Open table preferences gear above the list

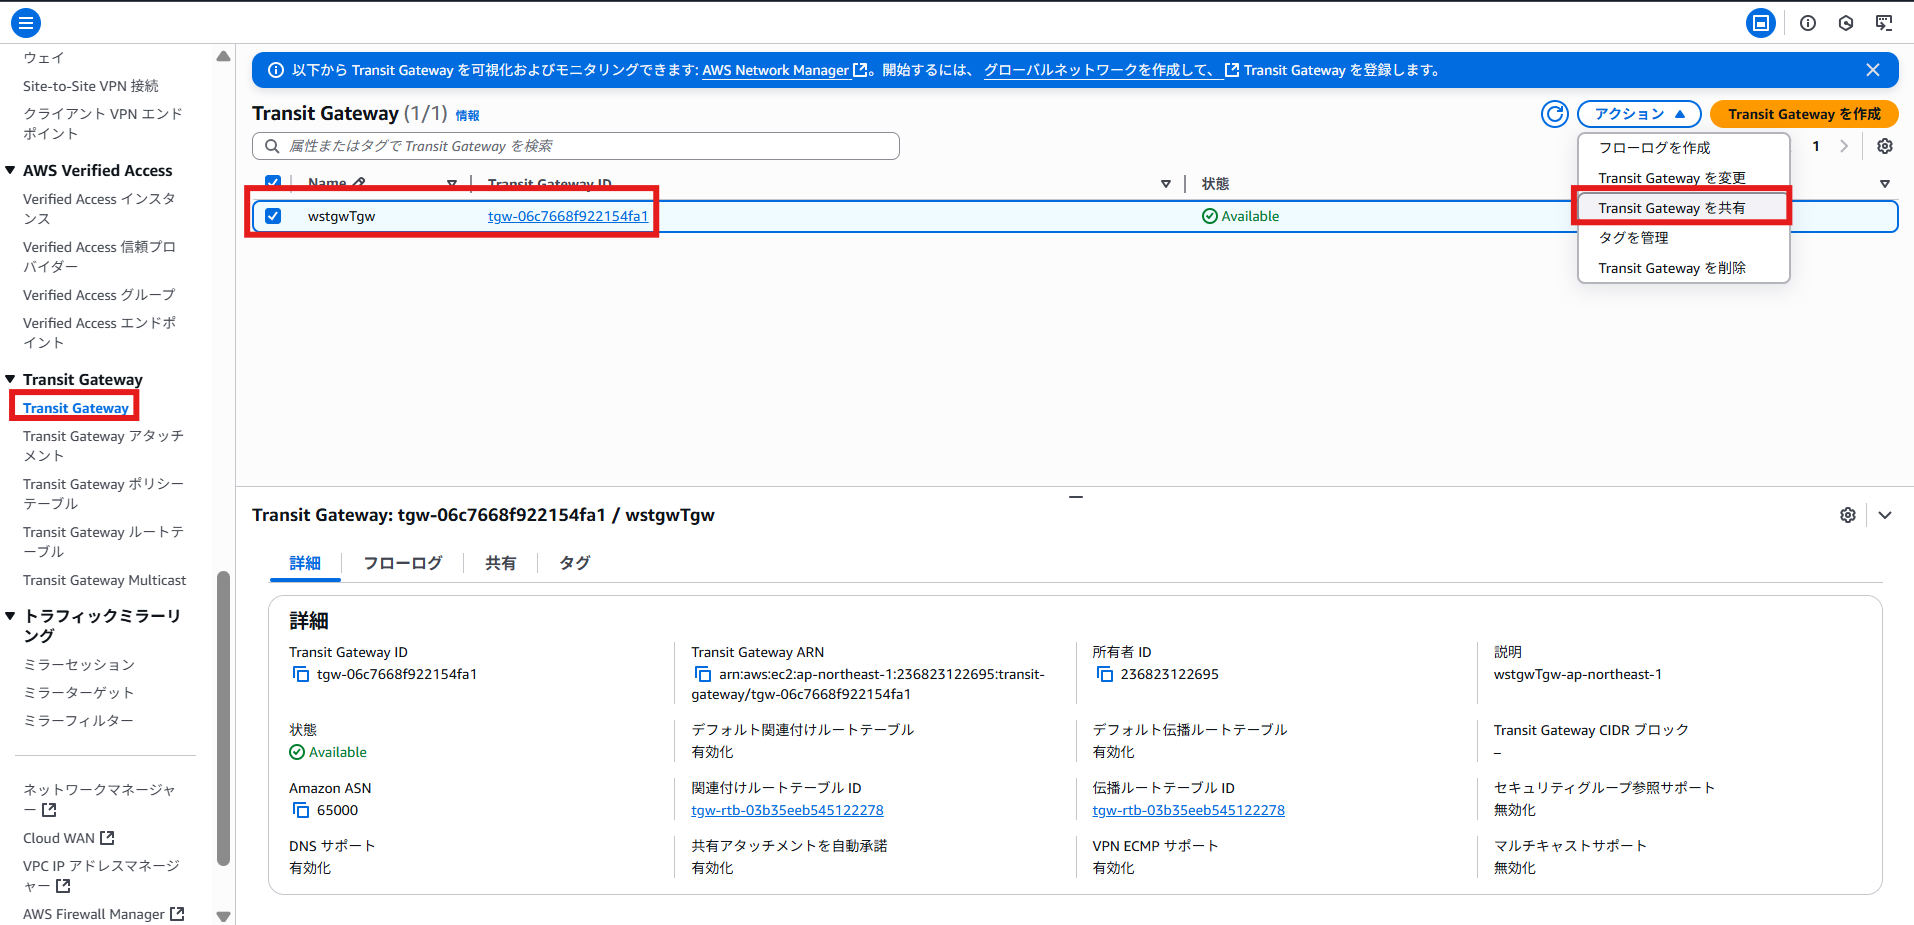coord(1885,146)
